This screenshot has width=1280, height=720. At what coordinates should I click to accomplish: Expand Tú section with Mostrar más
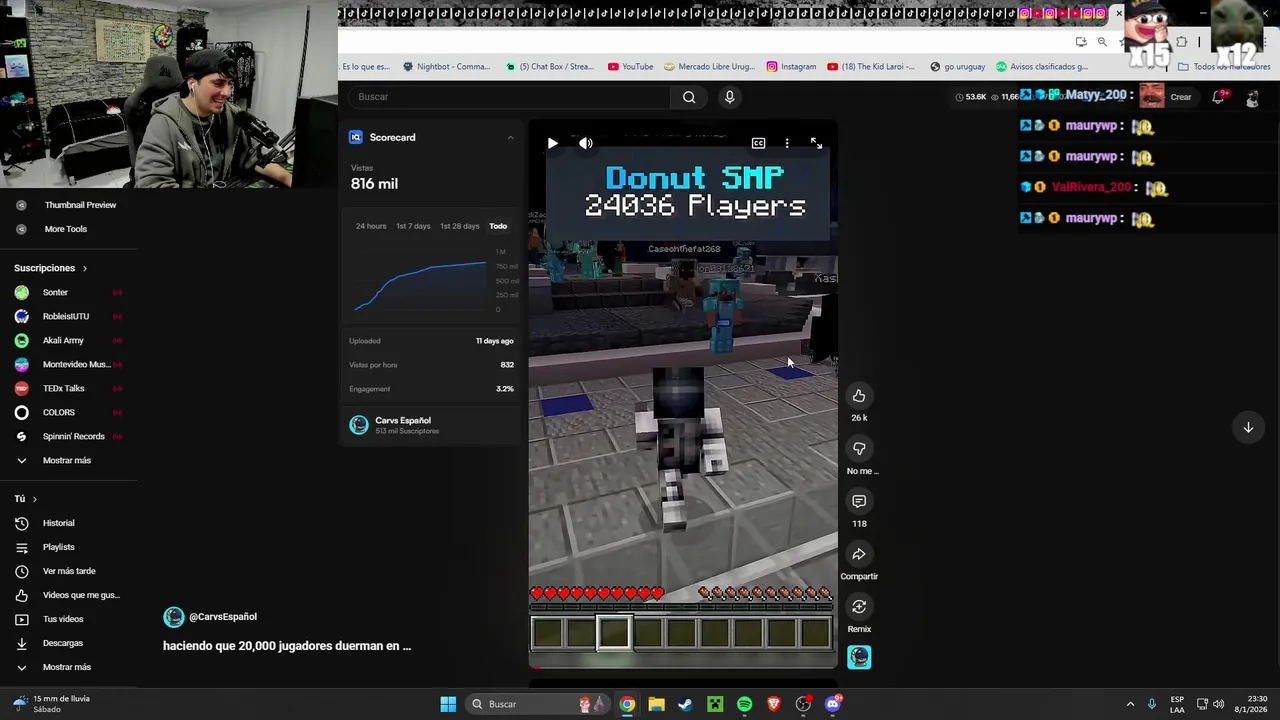[x=66, y=667]
